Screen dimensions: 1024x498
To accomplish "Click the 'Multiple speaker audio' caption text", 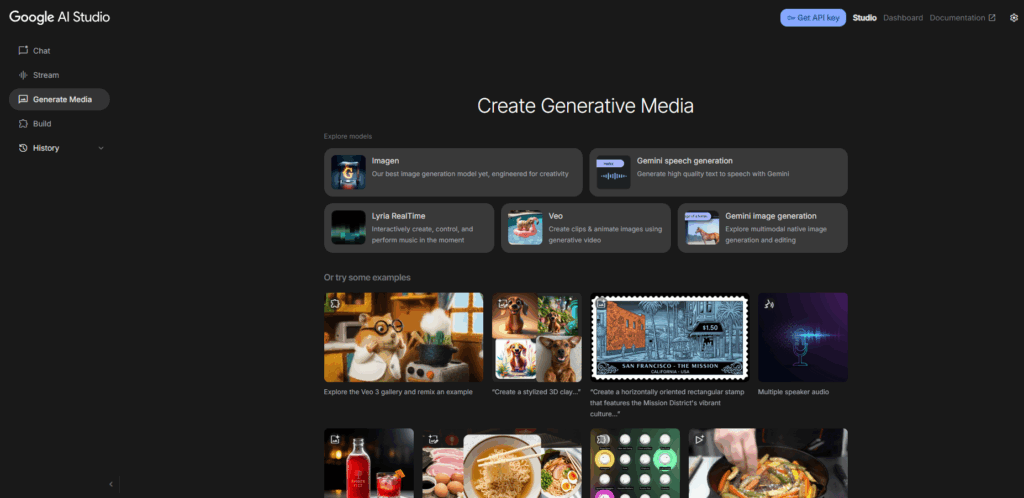I will click(793, 392).
